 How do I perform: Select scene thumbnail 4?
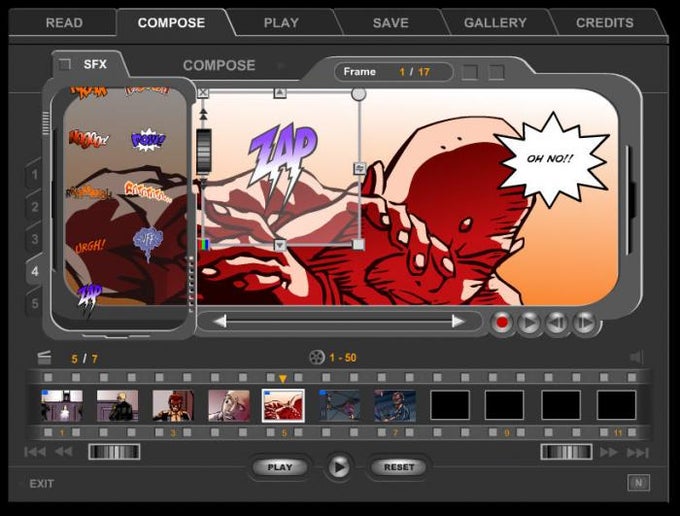(x=229, y=406)
